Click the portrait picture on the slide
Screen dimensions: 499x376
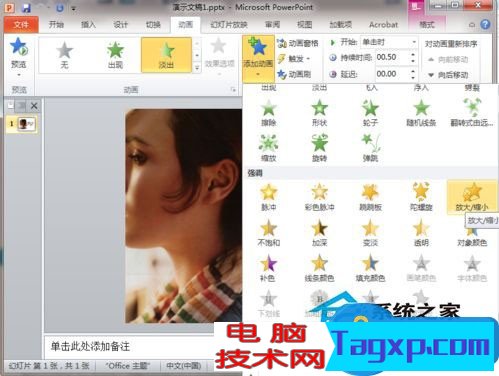point(184,216)
